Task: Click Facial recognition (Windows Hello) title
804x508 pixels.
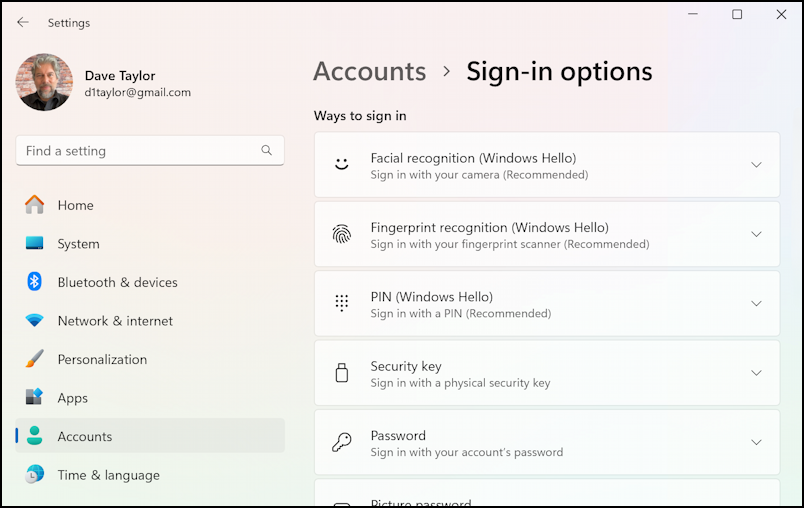Action: pyautogui.click(x=473, y=158)
